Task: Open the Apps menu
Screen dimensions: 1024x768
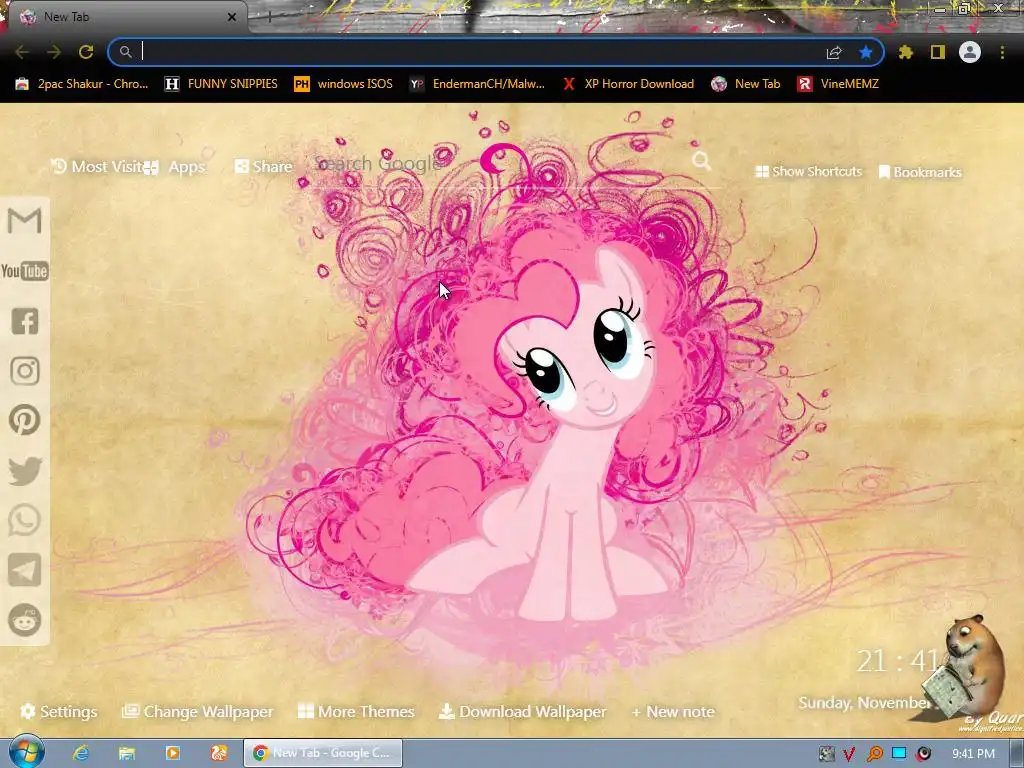Action: pos(175,167)
